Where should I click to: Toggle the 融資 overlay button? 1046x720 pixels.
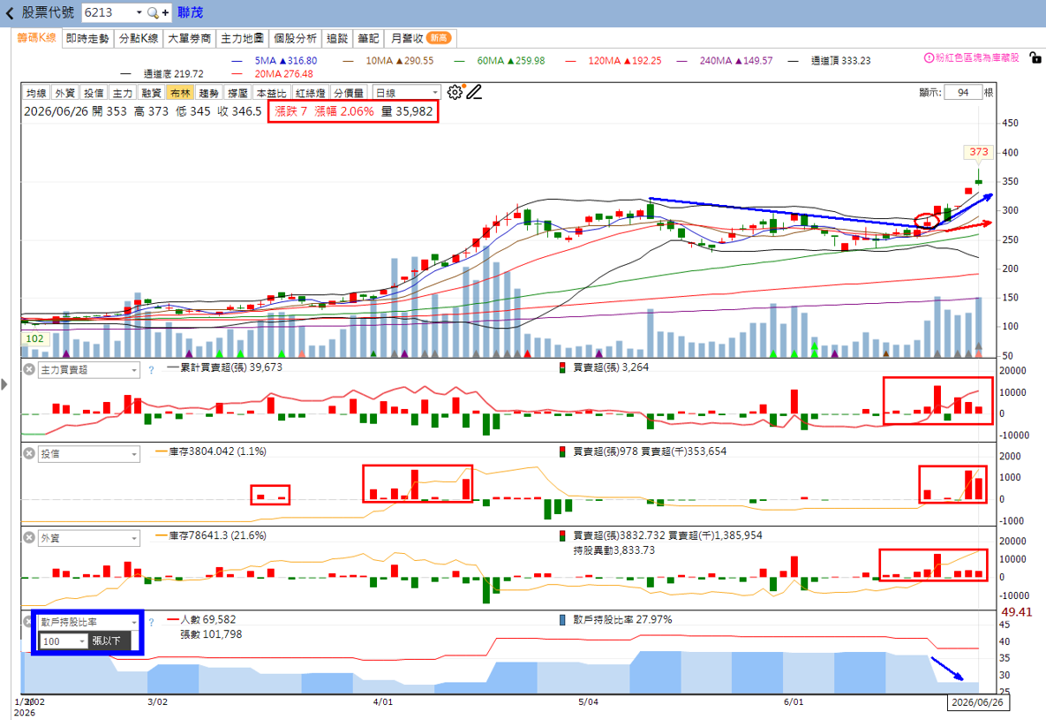(x=151, y=93)
